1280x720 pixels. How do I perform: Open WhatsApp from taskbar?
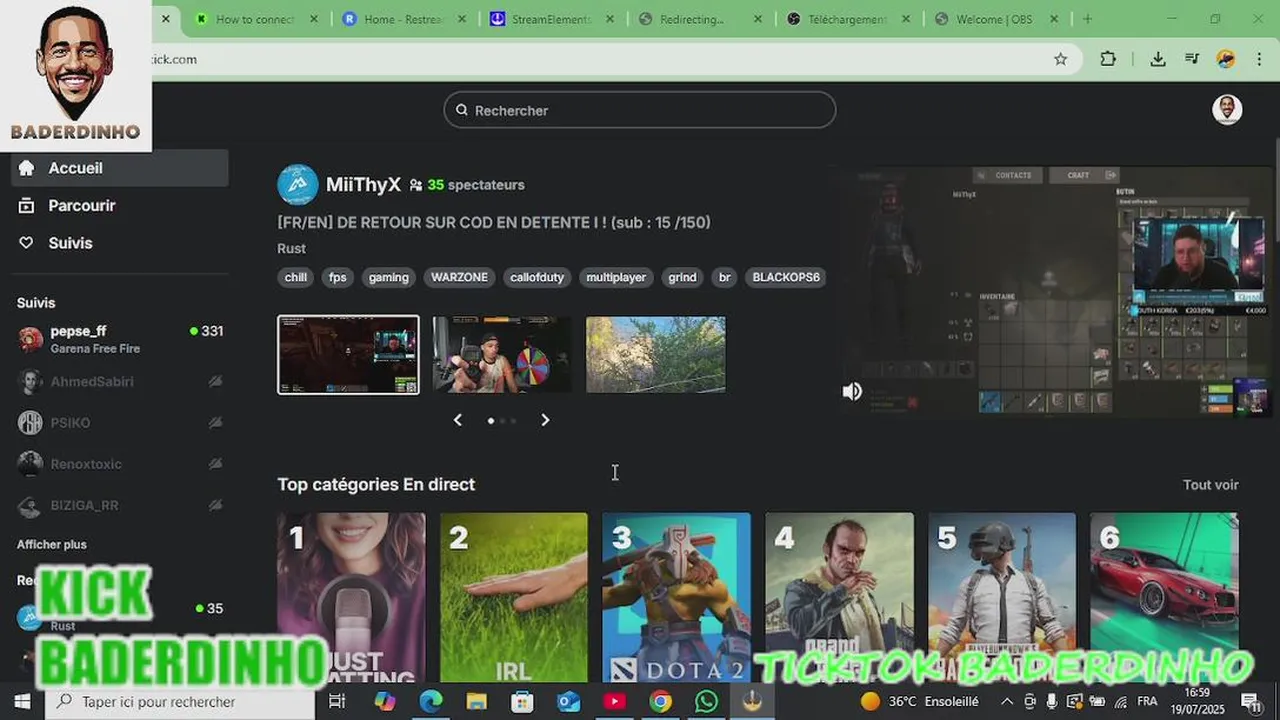(706, 702)
